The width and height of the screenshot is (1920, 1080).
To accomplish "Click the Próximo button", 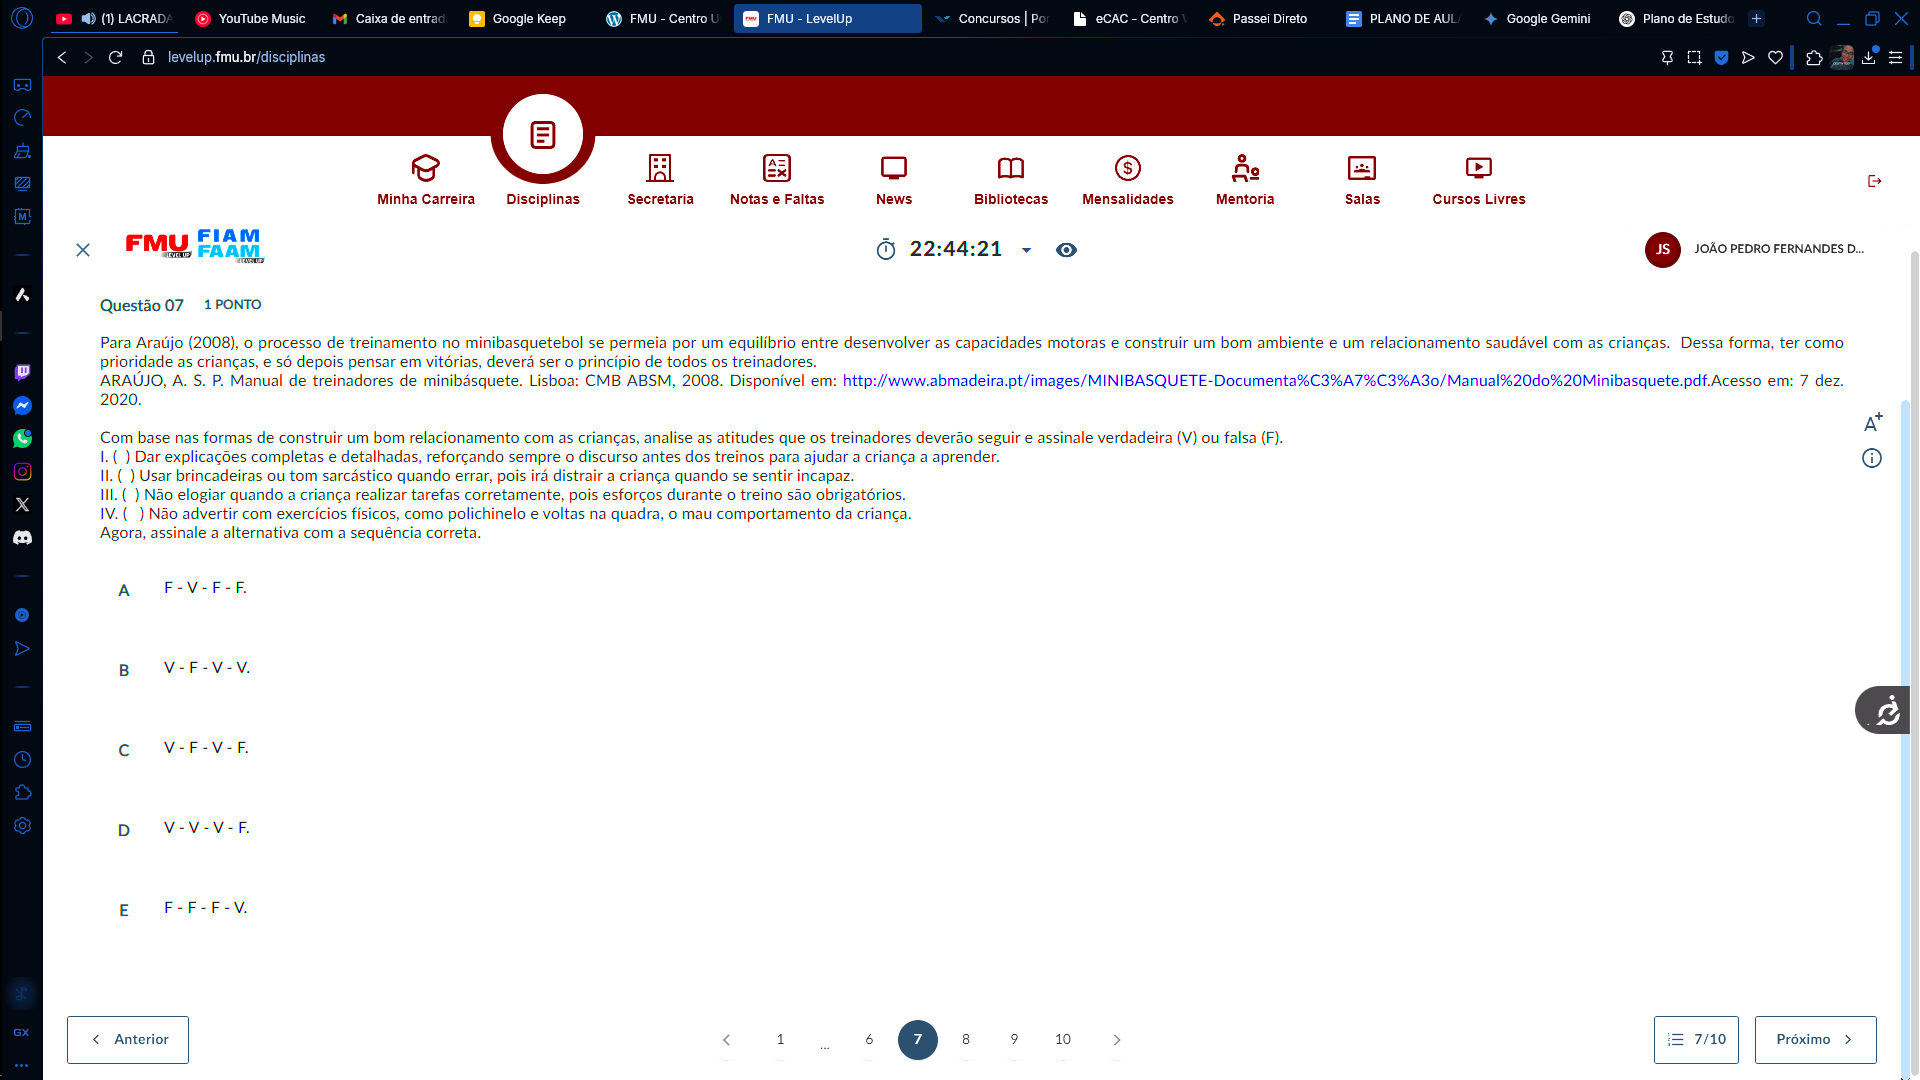I will pos(1814,1039).
